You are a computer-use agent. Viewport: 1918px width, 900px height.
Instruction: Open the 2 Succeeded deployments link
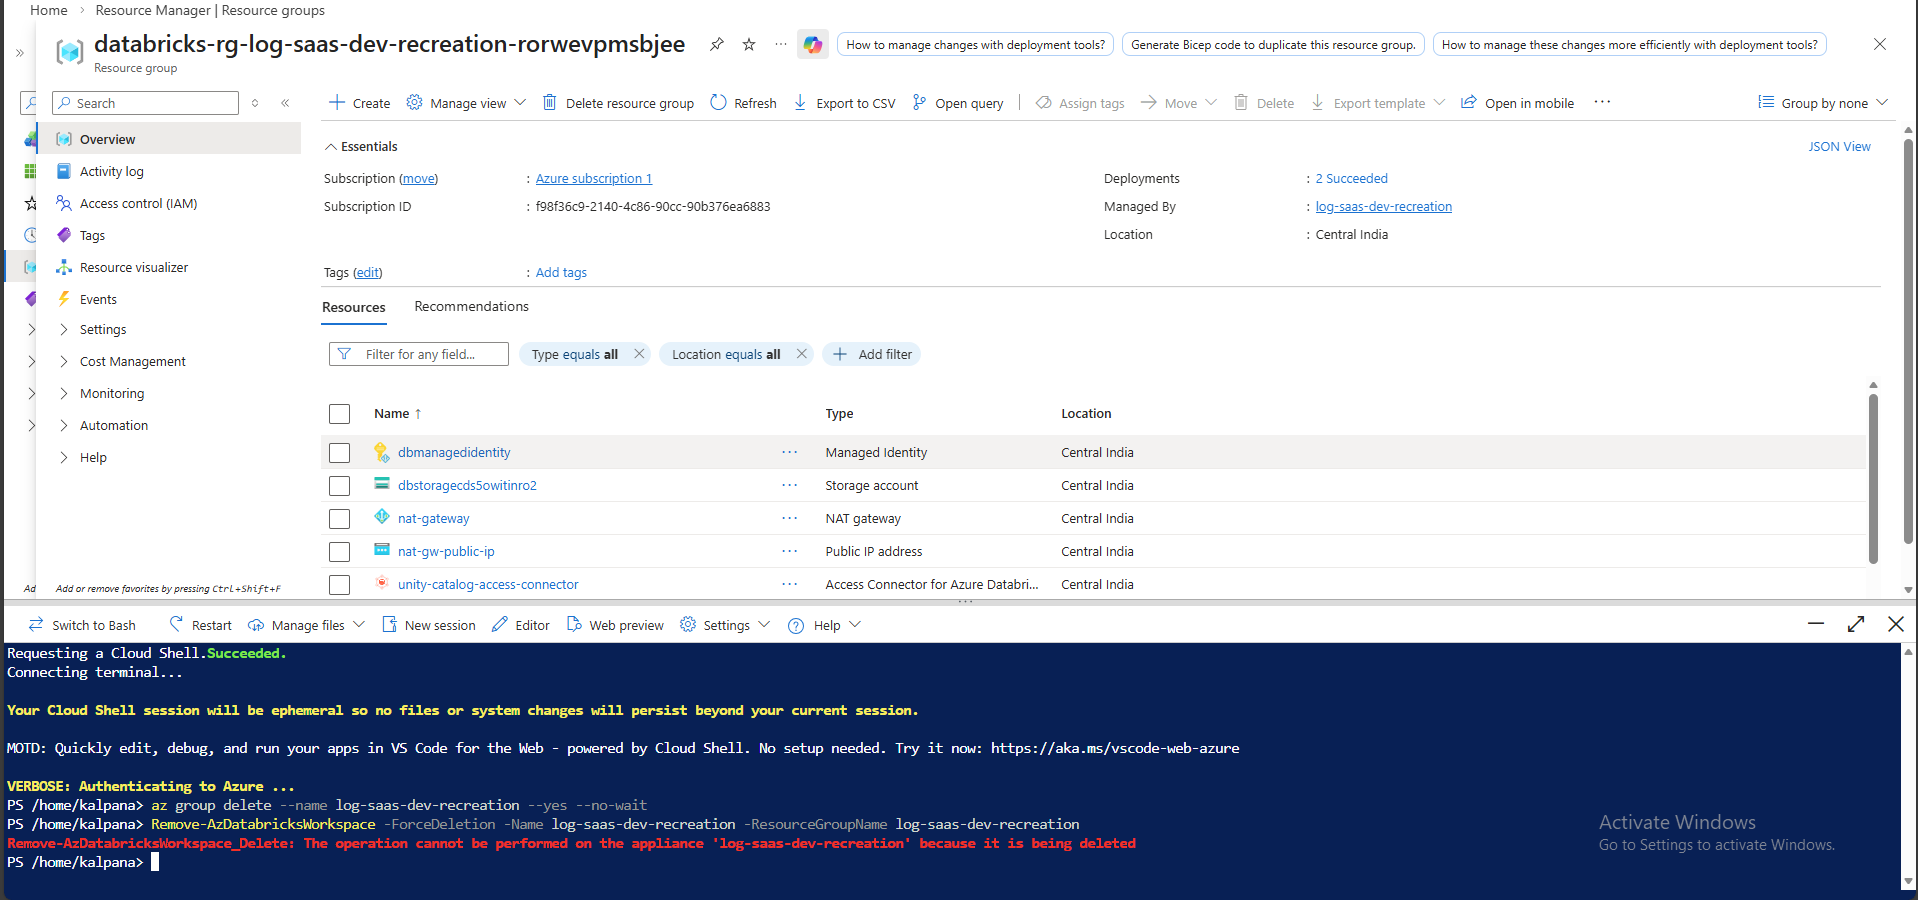1351,178
